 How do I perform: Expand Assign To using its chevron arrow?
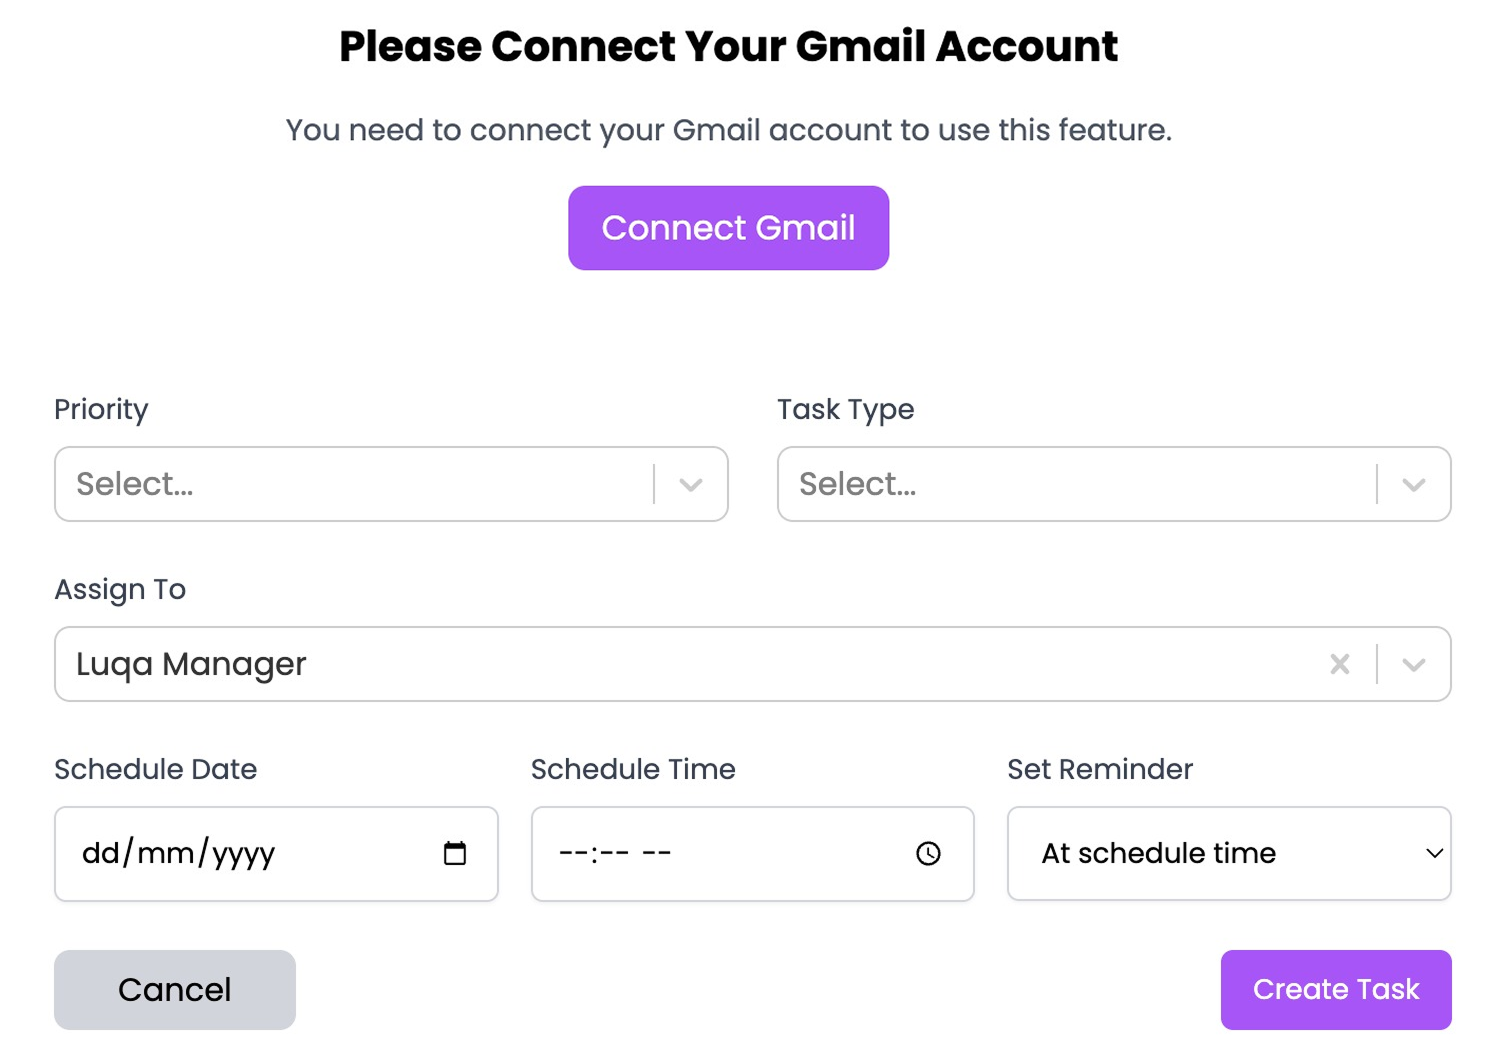pos(1413,665)
